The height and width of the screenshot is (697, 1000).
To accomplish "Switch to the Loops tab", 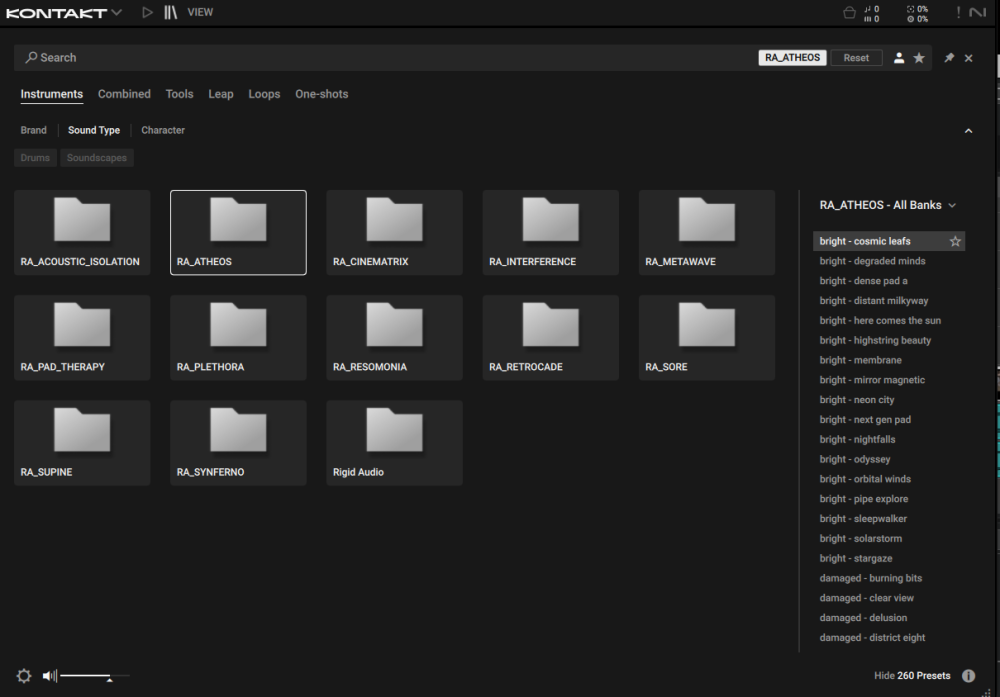I will [264, 94].
